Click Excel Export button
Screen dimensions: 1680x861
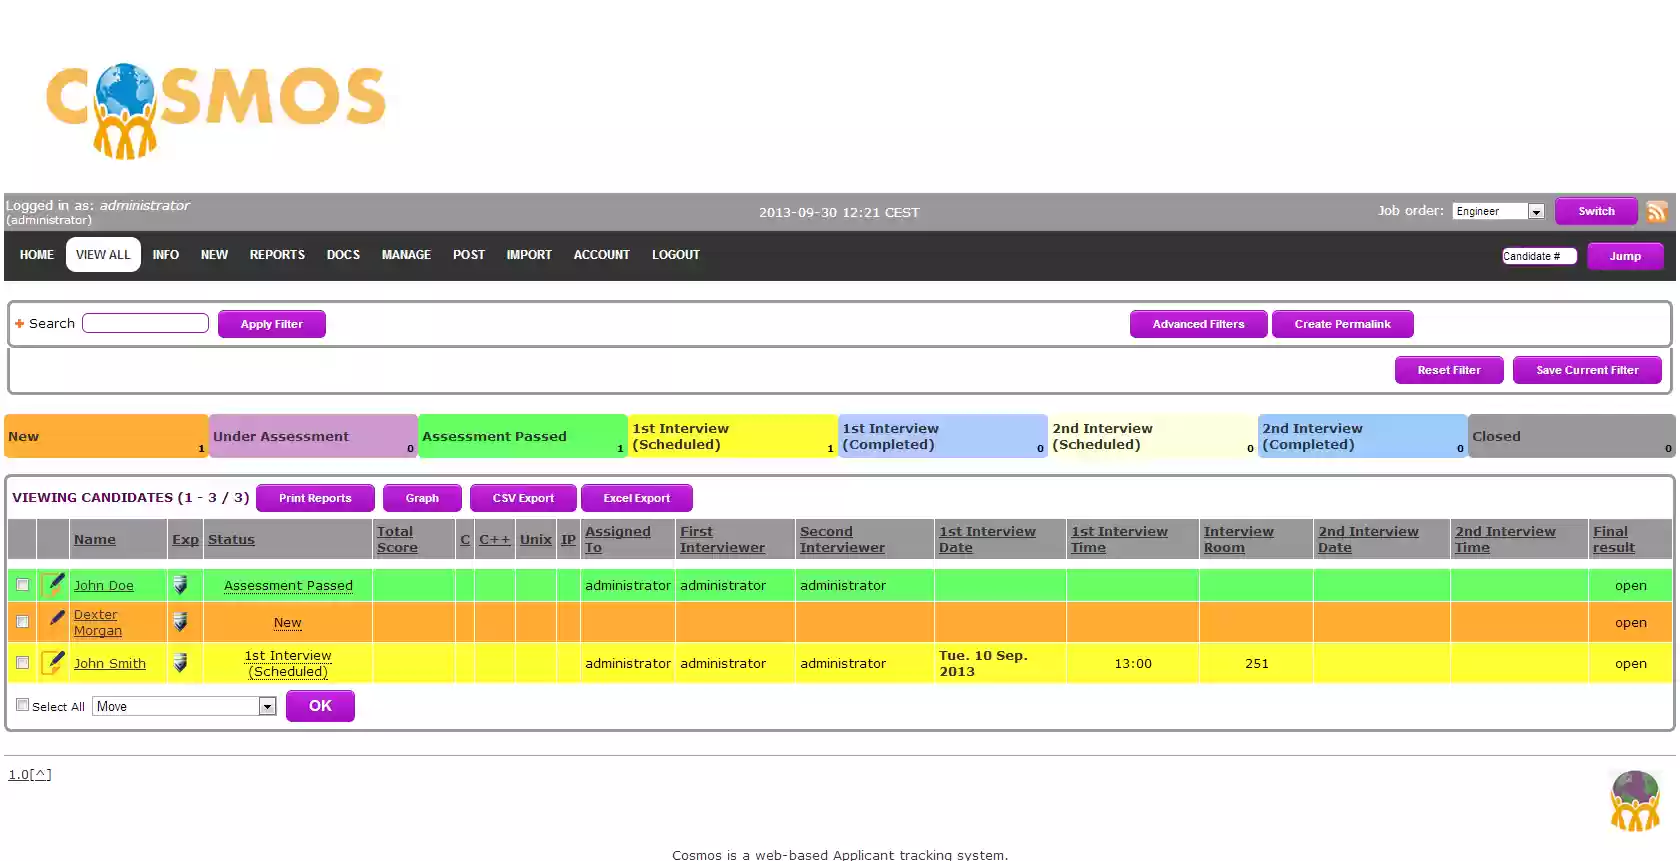click(x=637, y=498)
